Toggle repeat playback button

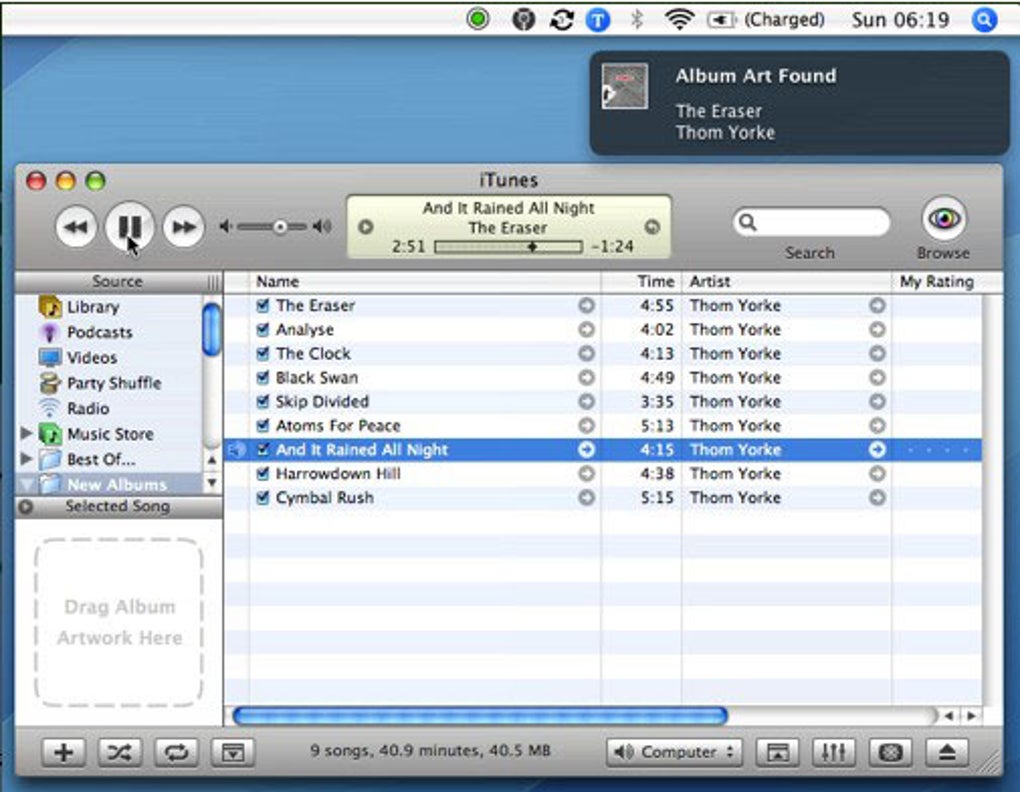[176, 752]
